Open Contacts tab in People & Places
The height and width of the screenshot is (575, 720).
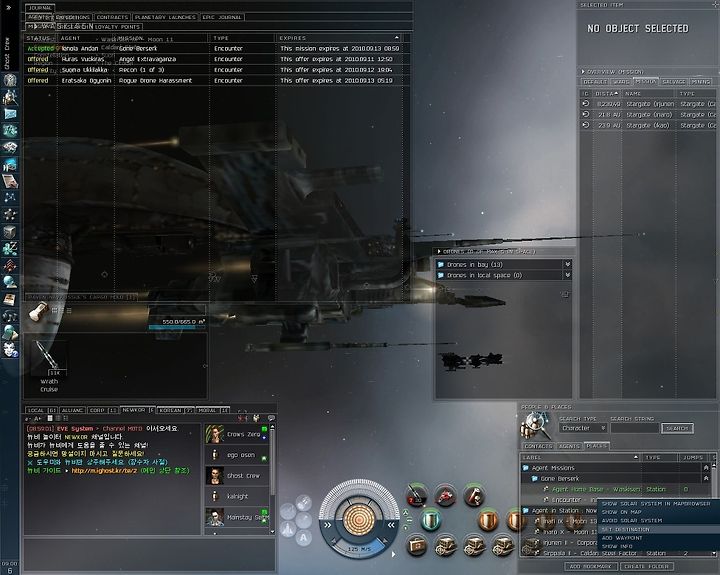click(x=539, y=446)
